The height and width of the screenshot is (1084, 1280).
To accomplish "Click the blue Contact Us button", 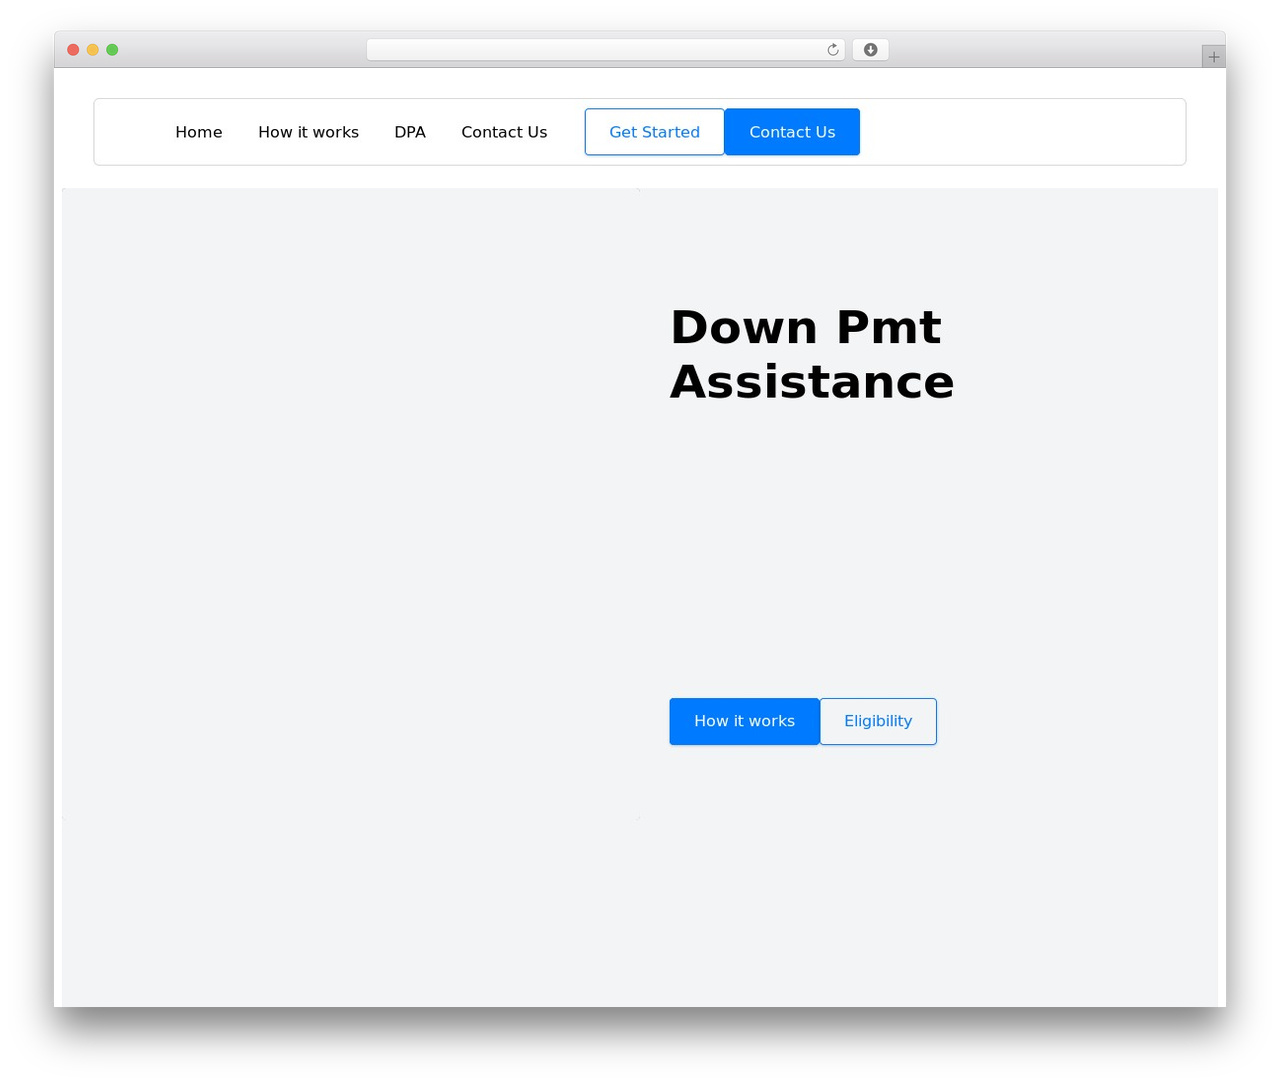I will pos(792,132).
